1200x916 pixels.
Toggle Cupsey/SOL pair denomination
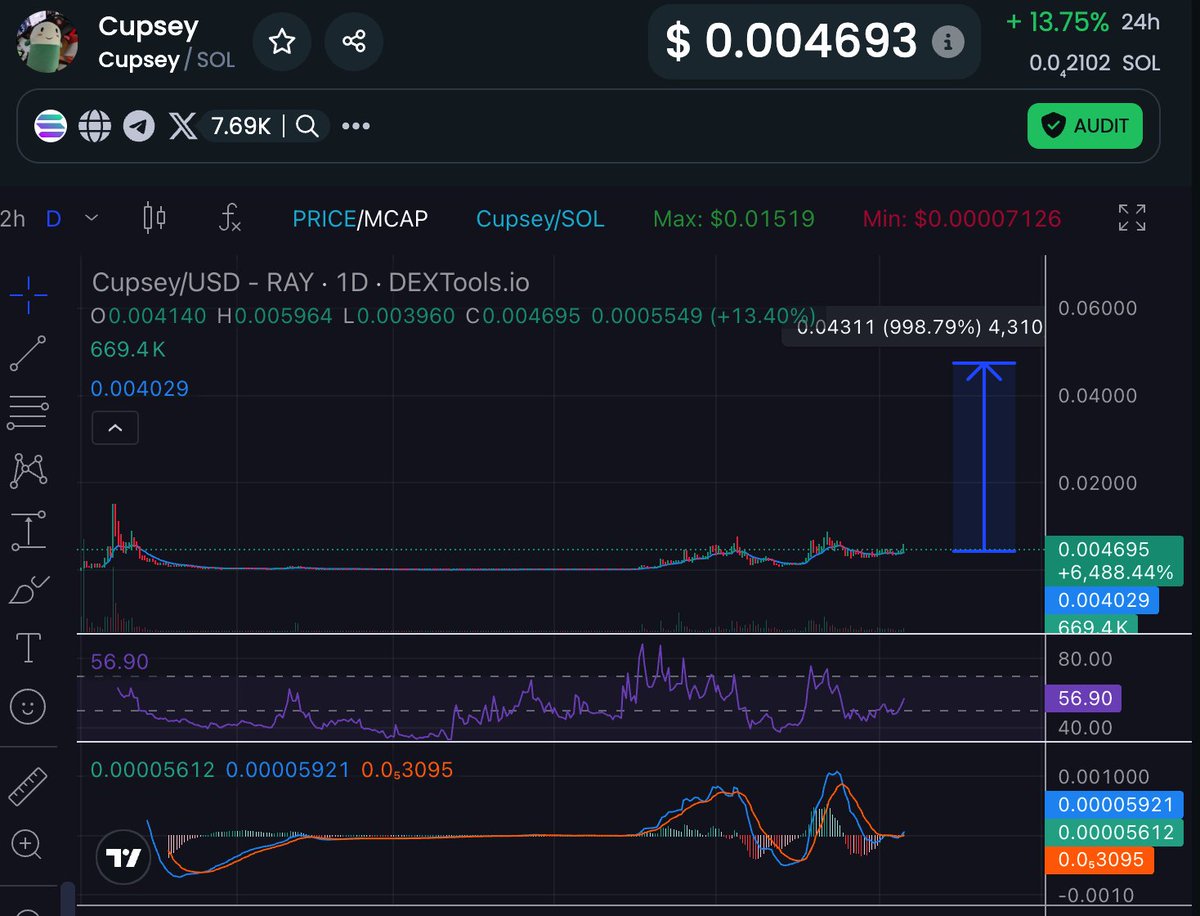coord(540,218)
